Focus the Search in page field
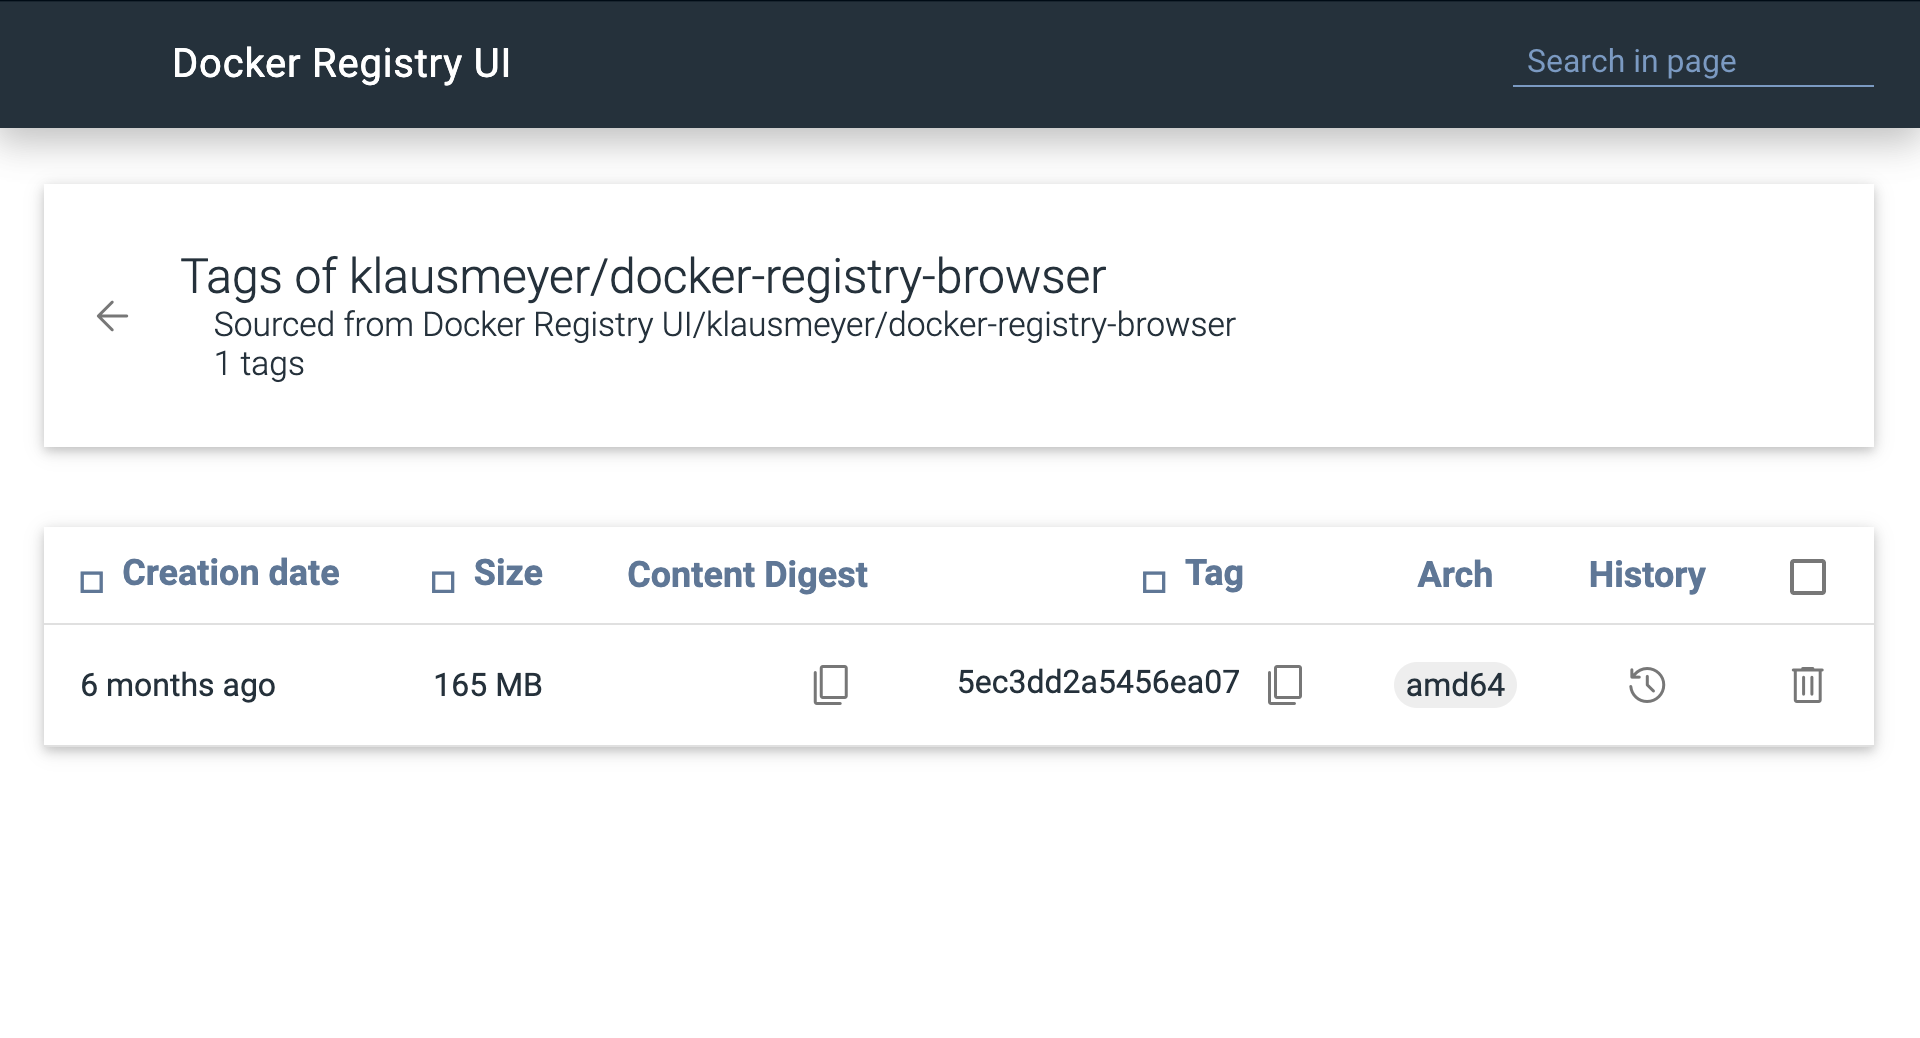The height and width of the screenshot is (1038, 1920). tap(1692, 62)
